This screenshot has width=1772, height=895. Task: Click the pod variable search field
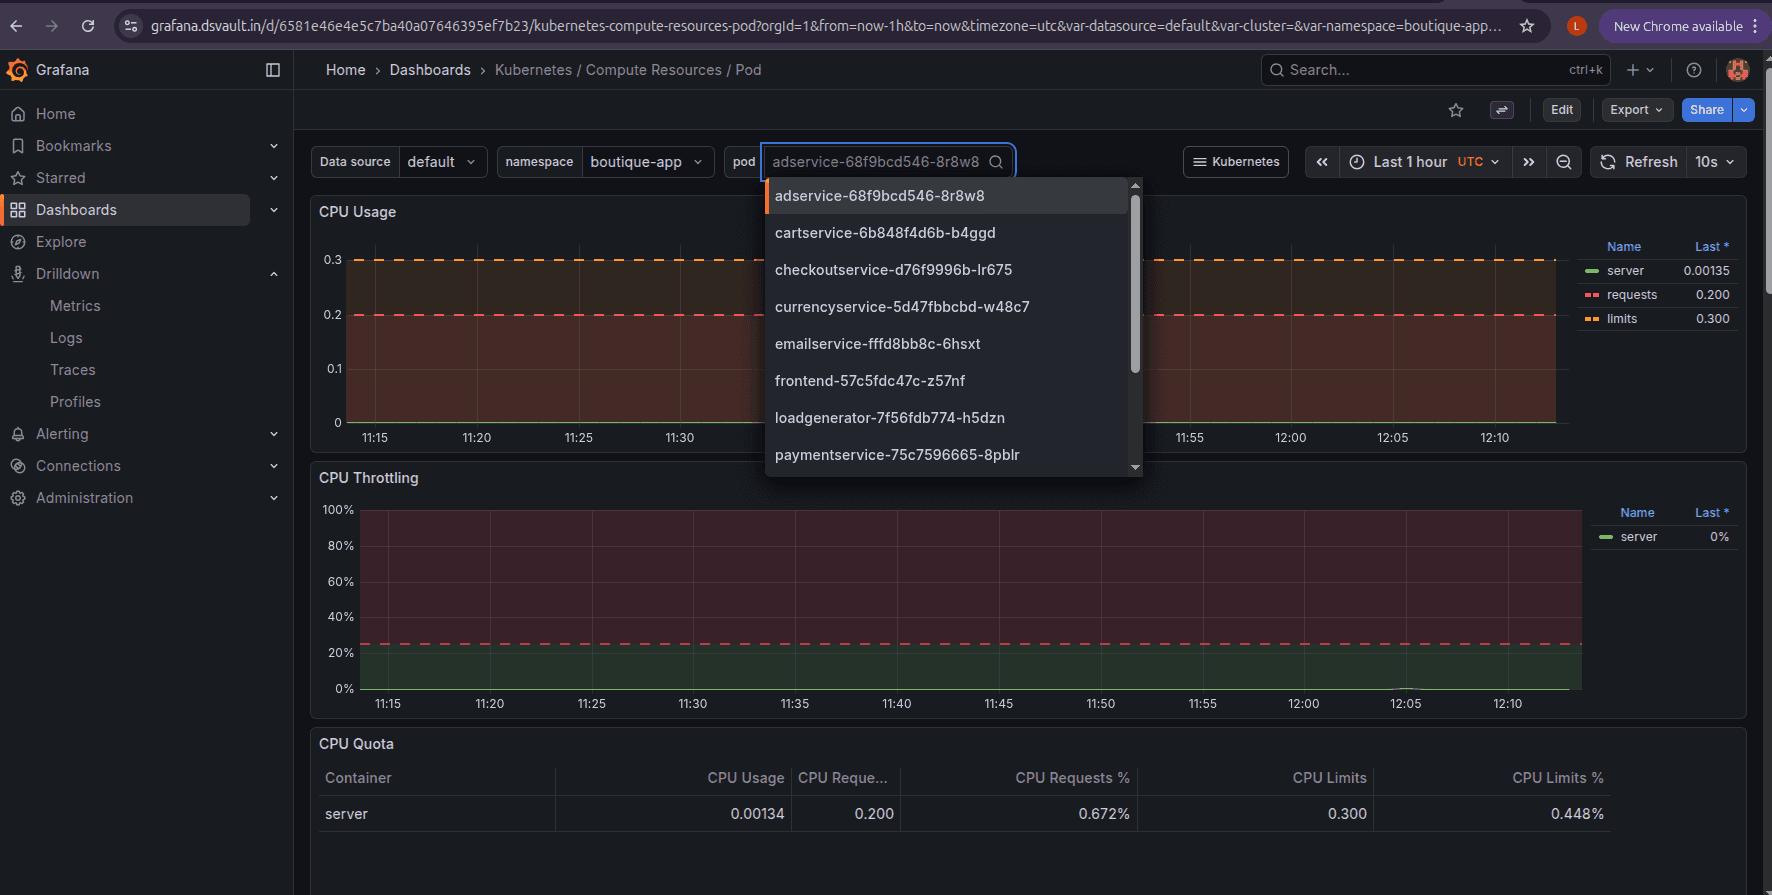tap(888, 162)
